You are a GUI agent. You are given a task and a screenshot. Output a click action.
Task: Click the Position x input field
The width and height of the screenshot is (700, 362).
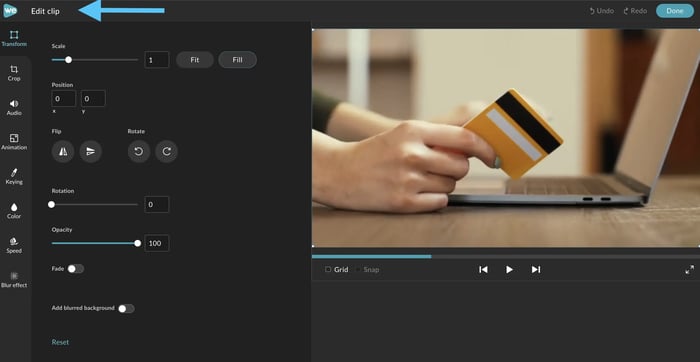tap(63, 99)
